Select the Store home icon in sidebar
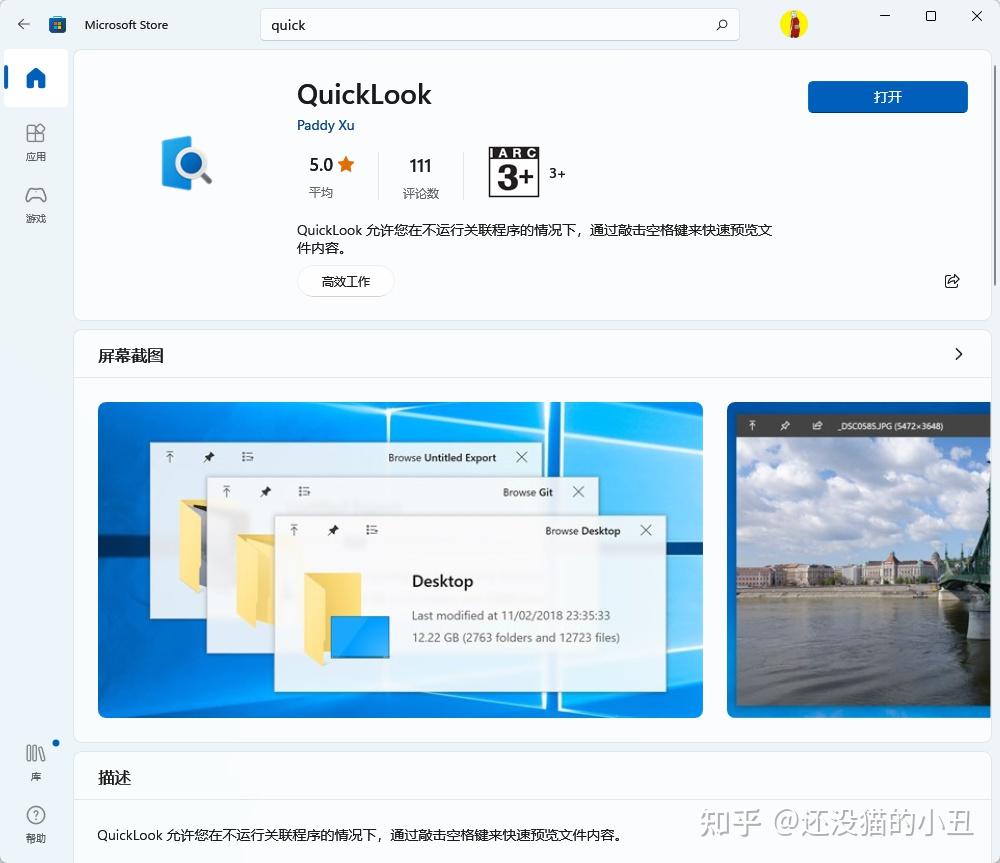The height and width of the screenshot is (863, 1000). click(35, 78)
